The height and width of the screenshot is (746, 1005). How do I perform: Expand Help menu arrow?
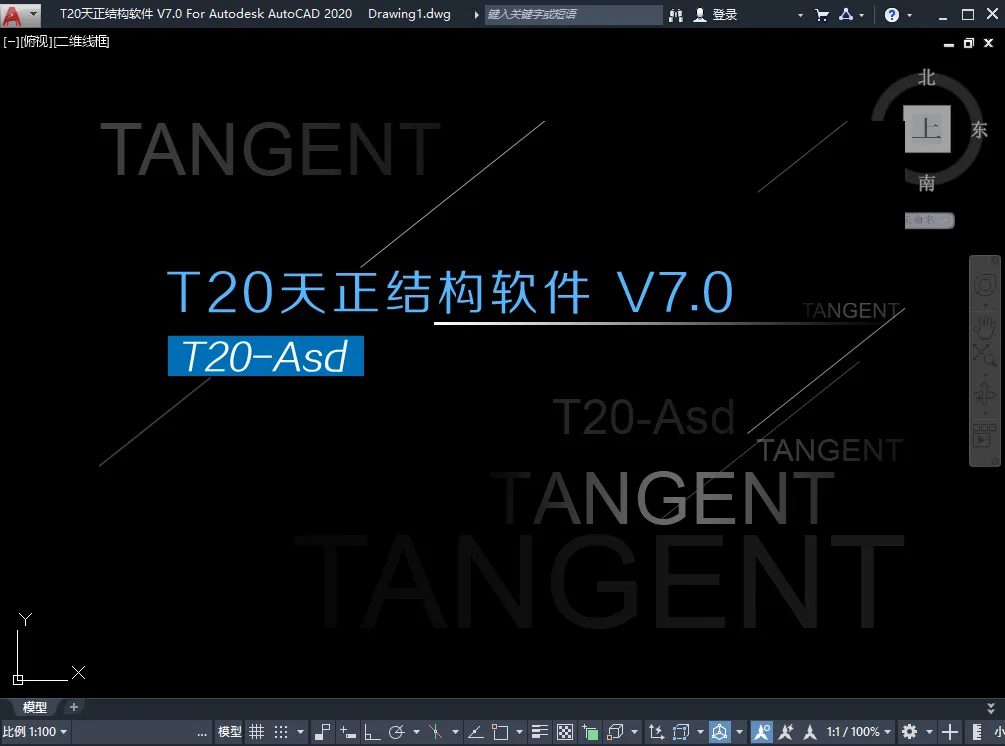click(x=909, y=15)
